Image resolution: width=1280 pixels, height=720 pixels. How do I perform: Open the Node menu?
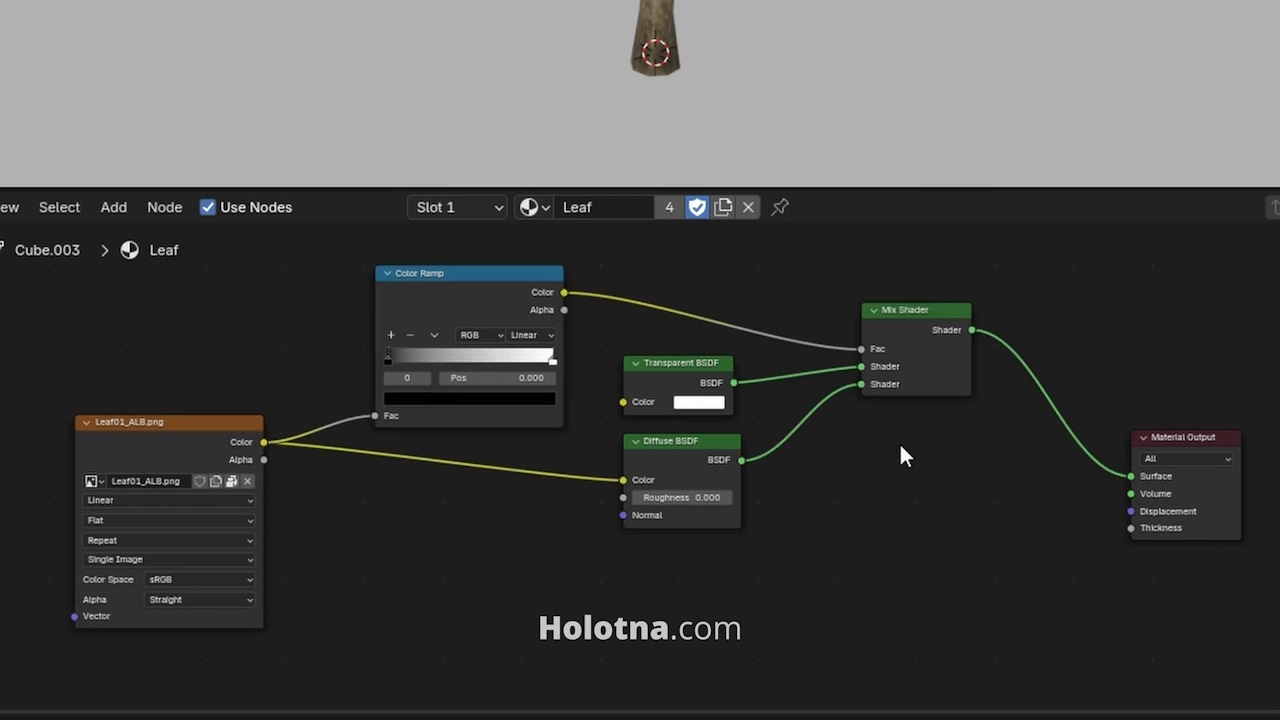coord(164,207)
